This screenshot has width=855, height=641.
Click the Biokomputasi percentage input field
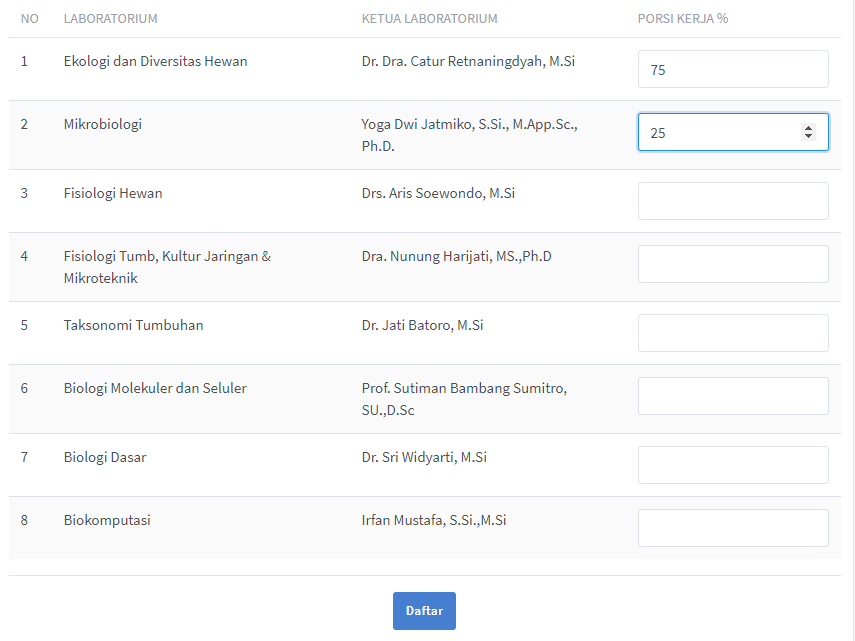(732, 528)
